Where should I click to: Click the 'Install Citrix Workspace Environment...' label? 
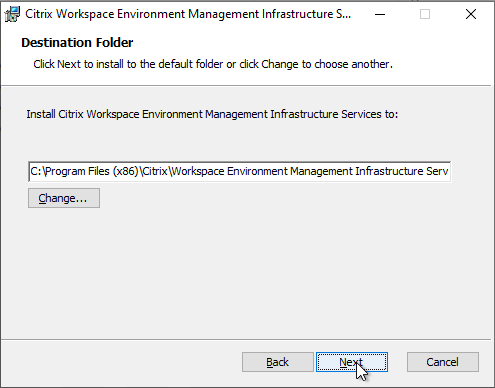pyautogui.click(x=212, y=114)
